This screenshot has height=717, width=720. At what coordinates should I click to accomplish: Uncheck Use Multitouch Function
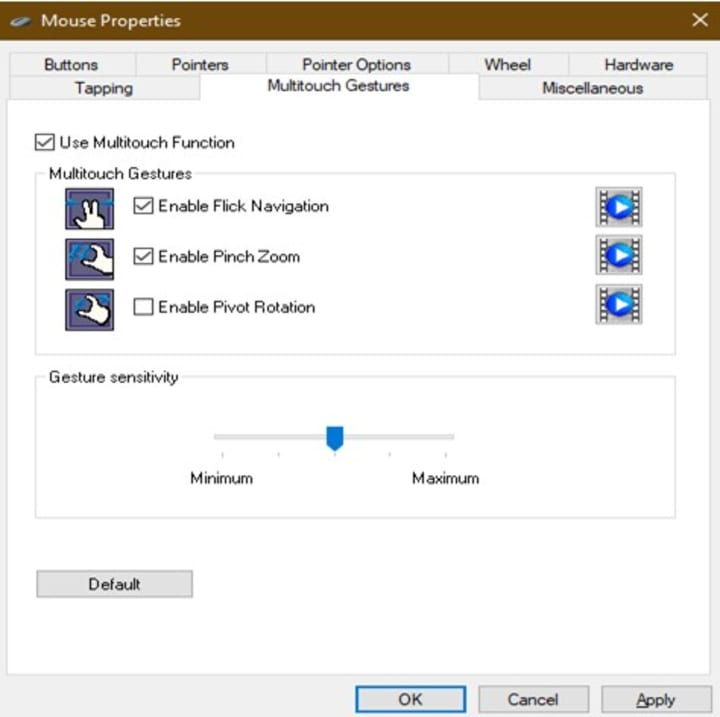[45, 142]
